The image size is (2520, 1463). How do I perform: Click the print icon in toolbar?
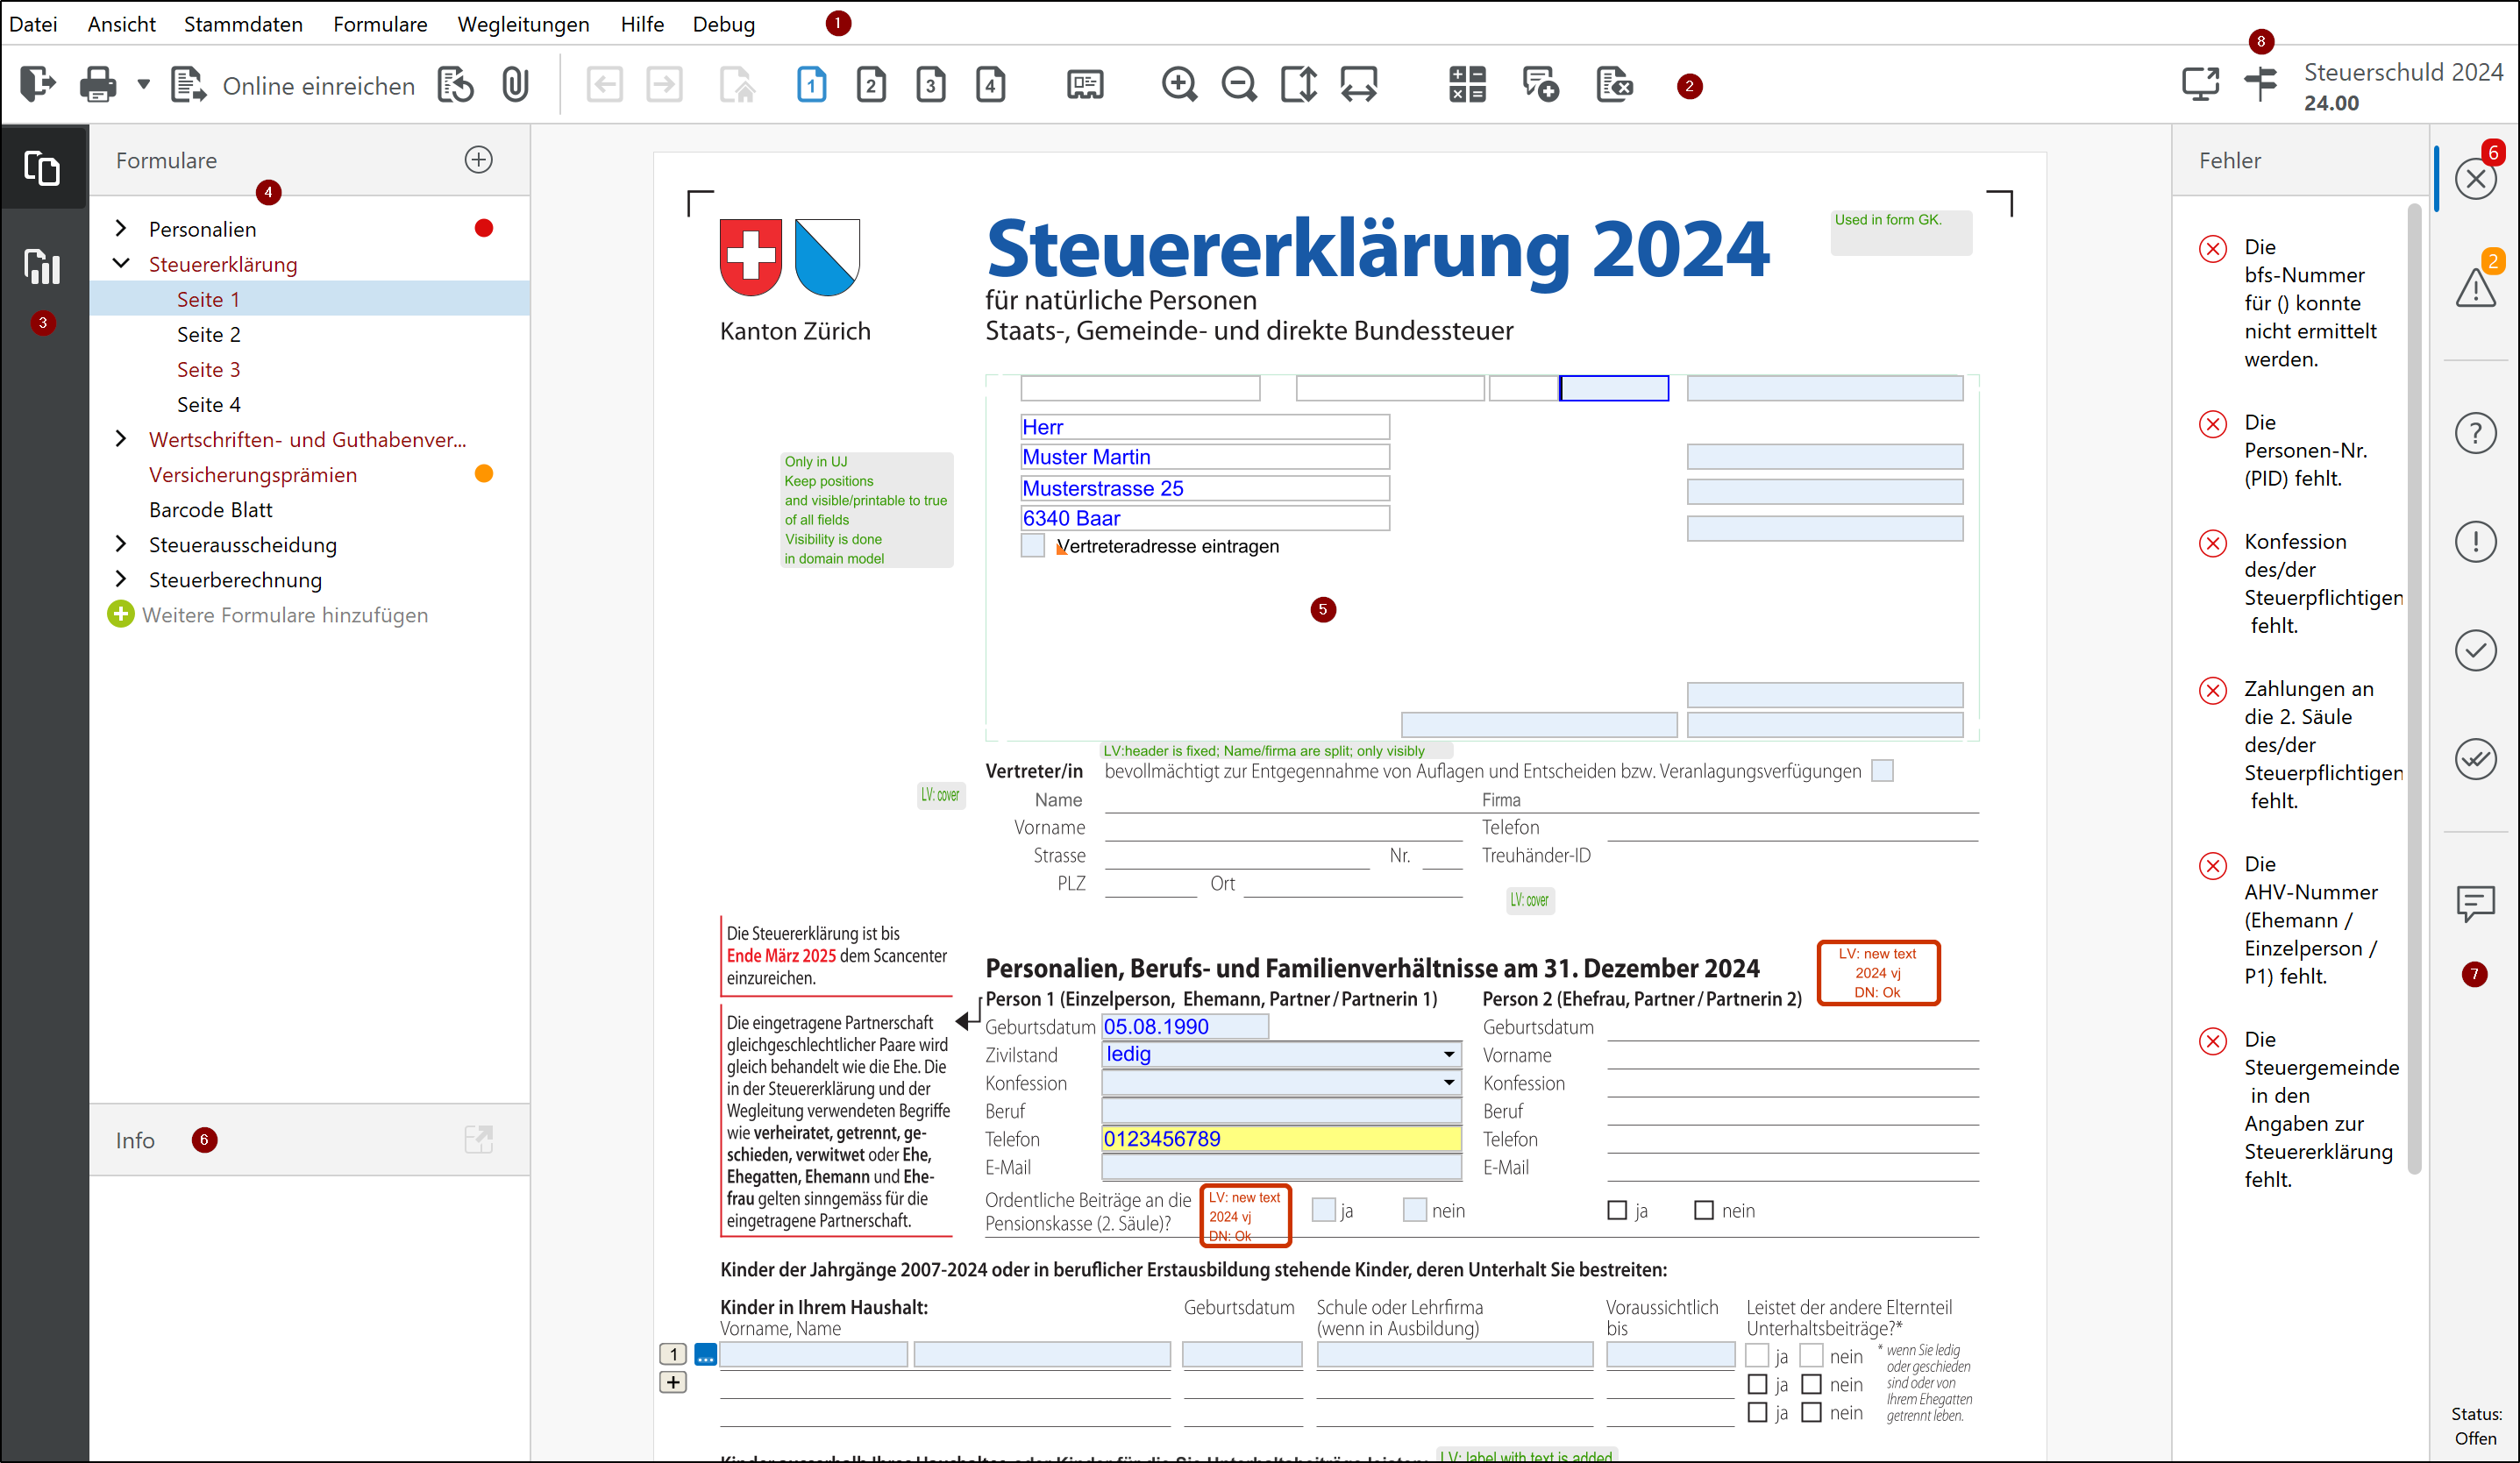[x=97, y=85]
